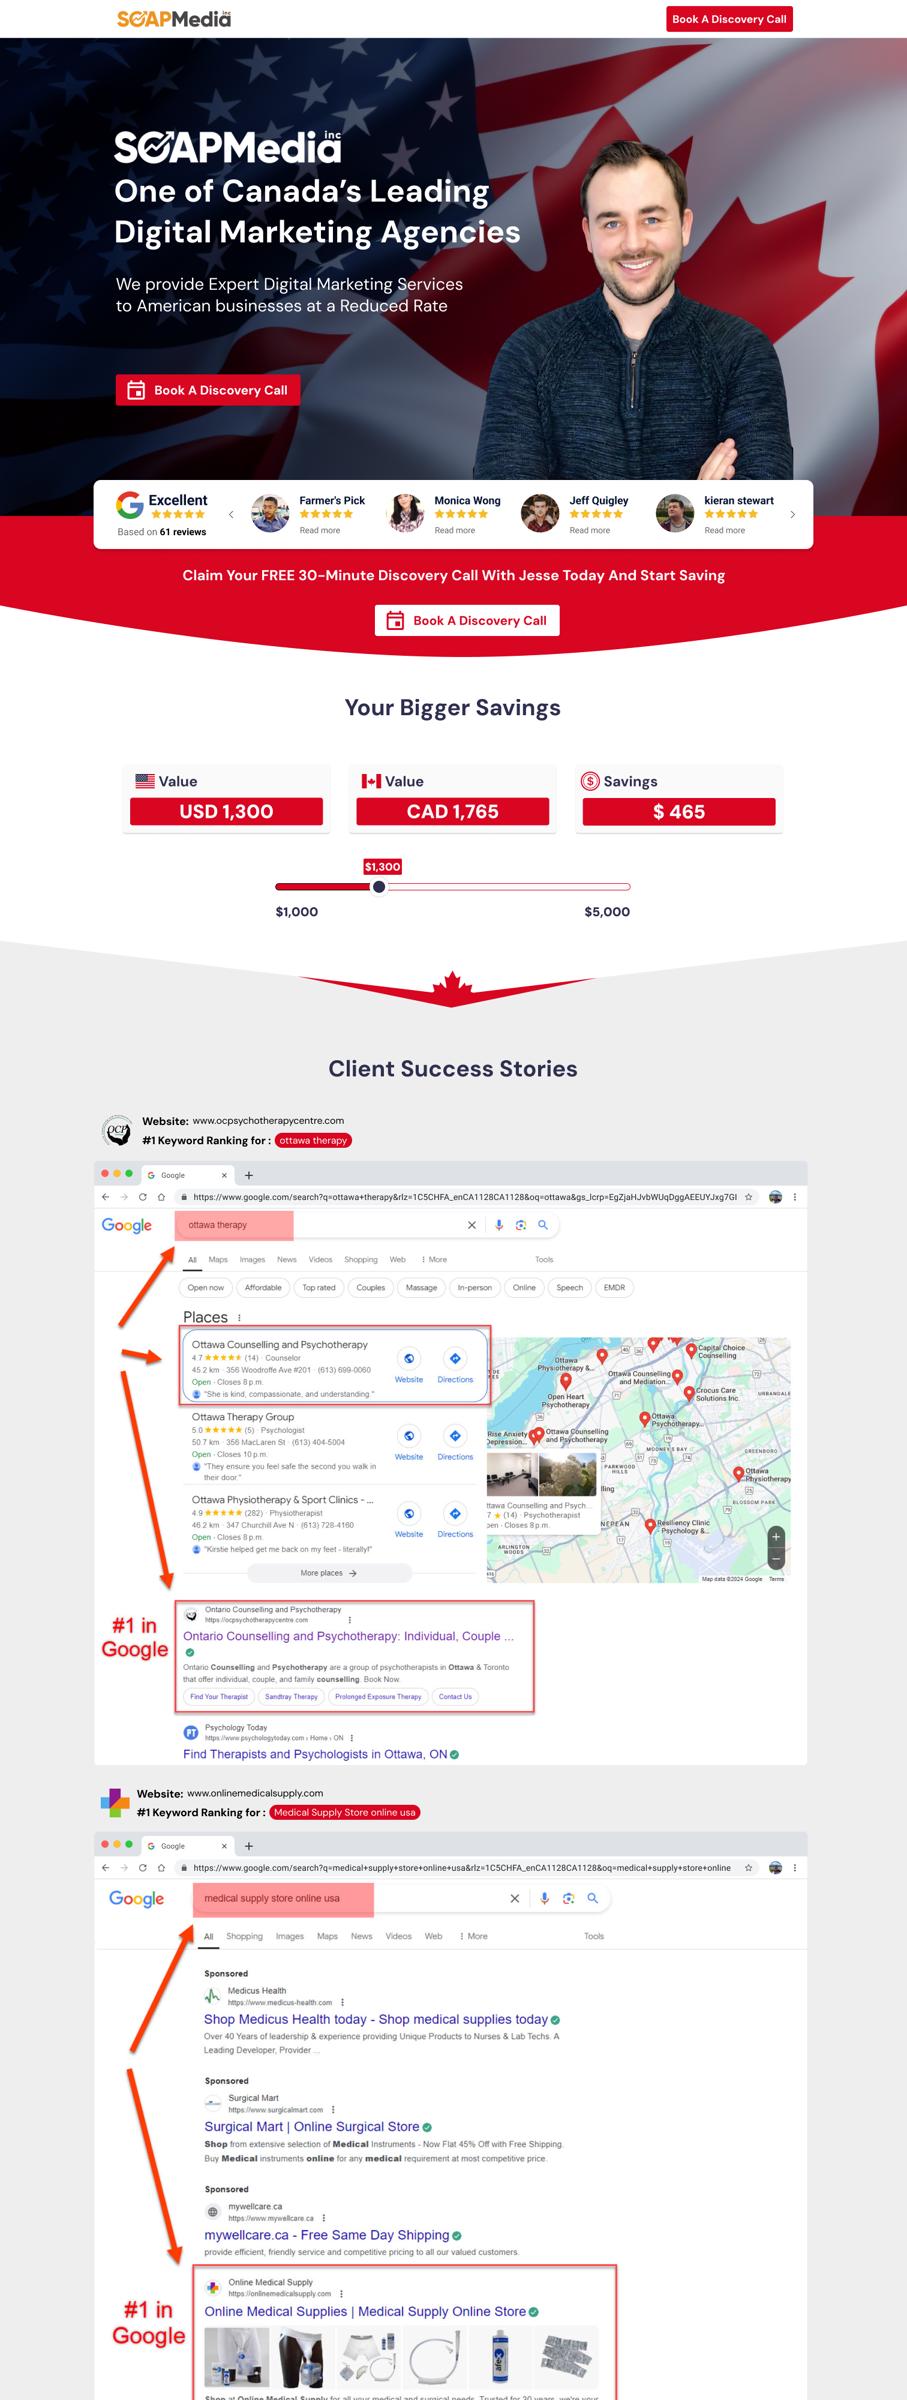The width and height of the screenshot is (907, 2400).
Task: Click the 'CAD 1,765' value box
Action: click(x=453, y=812)
